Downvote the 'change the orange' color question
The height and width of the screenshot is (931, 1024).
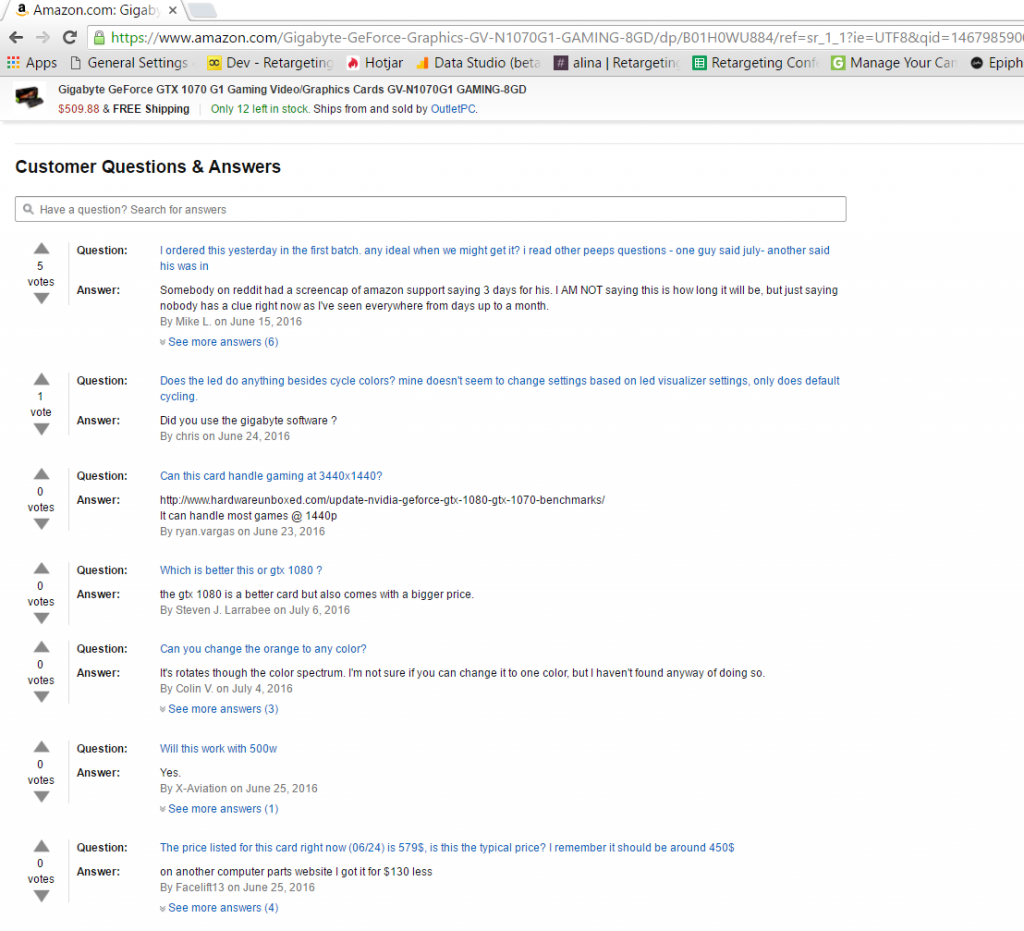point(41,697)
